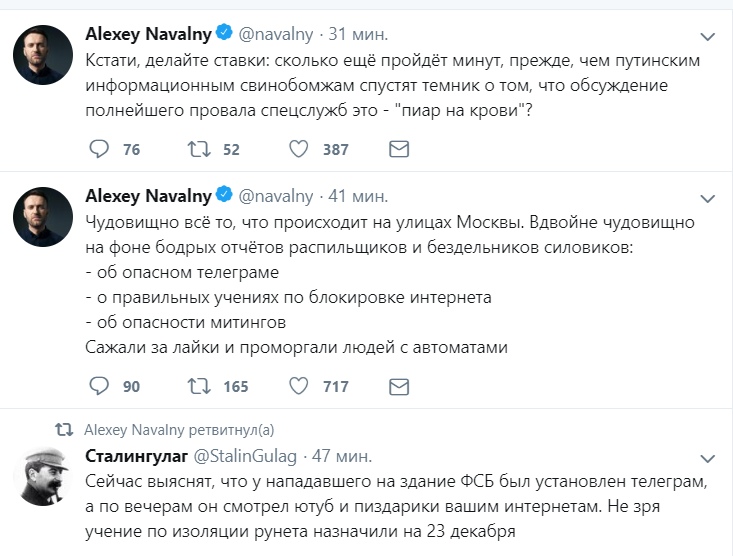Open Navalny avatar on the 41 мин. tweet
The height and width of the screenshot is (556, 733).
[41, 213]
